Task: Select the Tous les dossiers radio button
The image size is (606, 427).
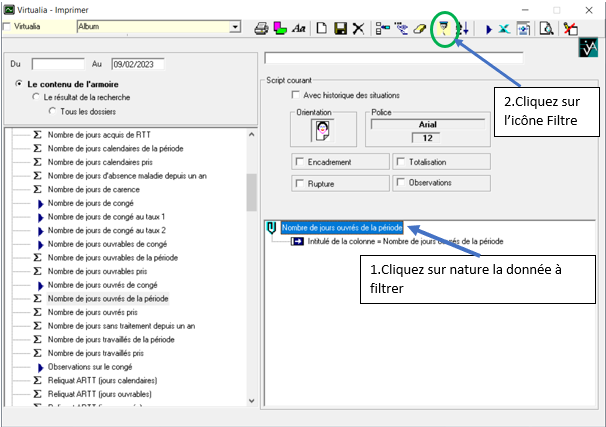Action: click(x=53, y=109)
